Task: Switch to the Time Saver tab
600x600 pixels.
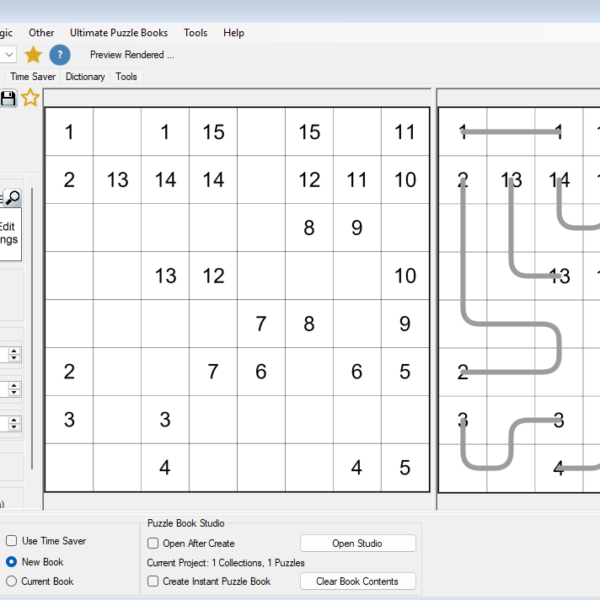Action: click(x=33, y=77)
